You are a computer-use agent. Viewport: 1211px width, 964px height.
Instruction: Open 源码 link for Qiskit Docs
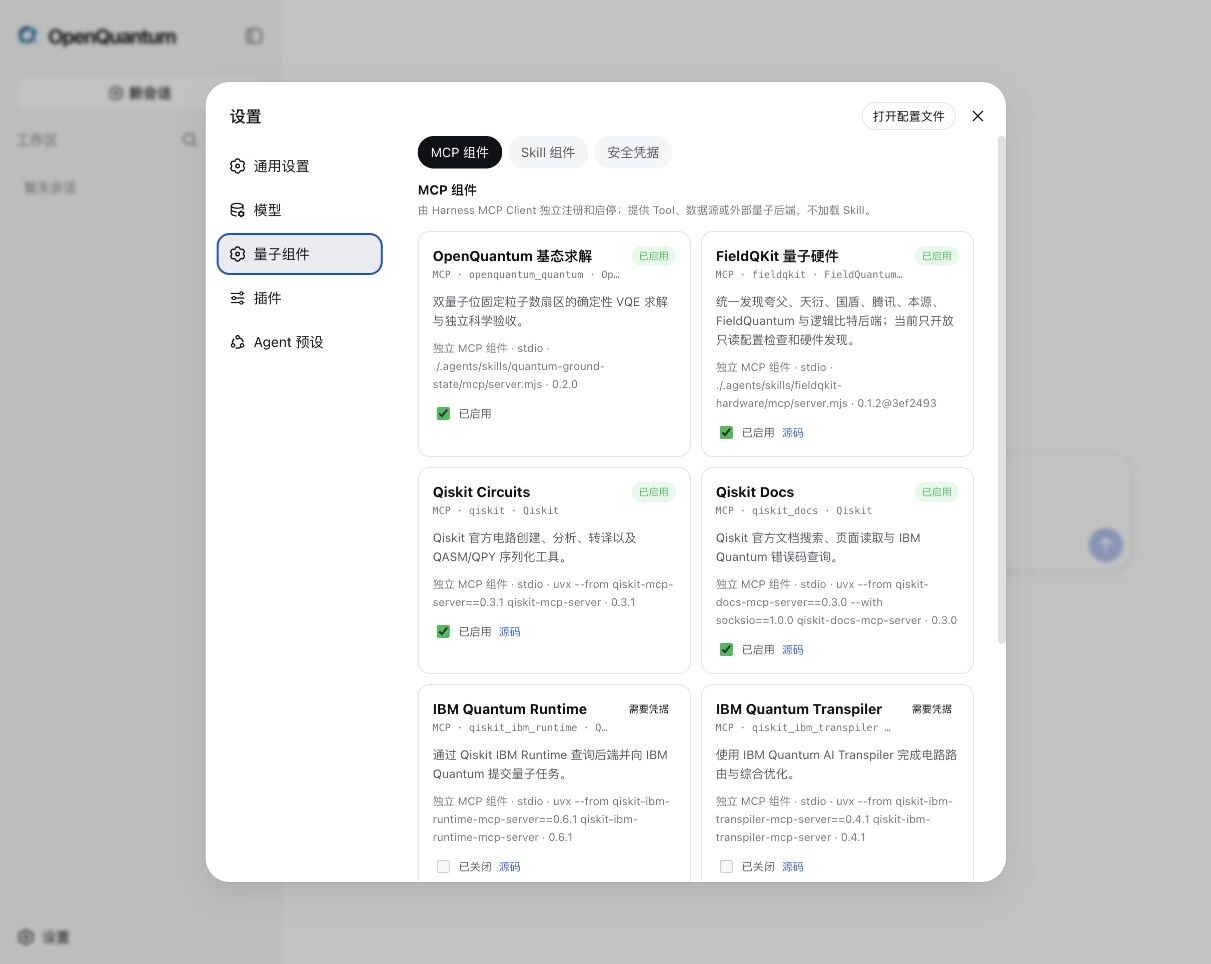click(792, 649)
